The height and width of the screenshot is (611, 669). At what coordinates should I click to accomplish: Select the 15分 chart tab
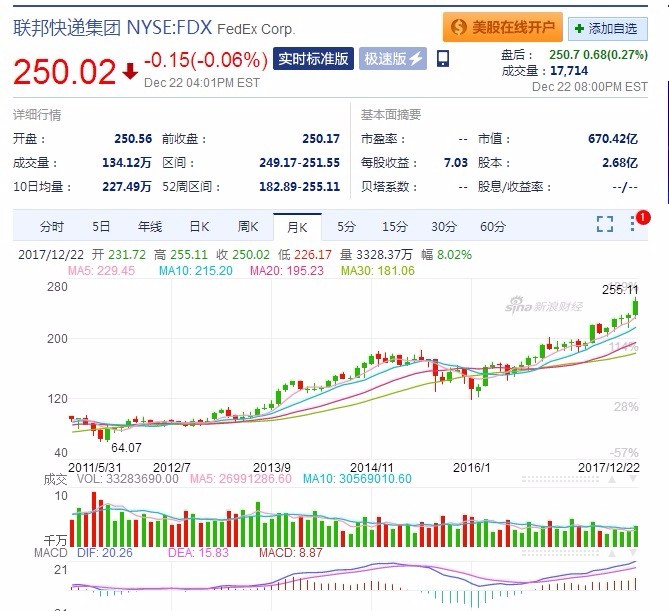[395, 226]
